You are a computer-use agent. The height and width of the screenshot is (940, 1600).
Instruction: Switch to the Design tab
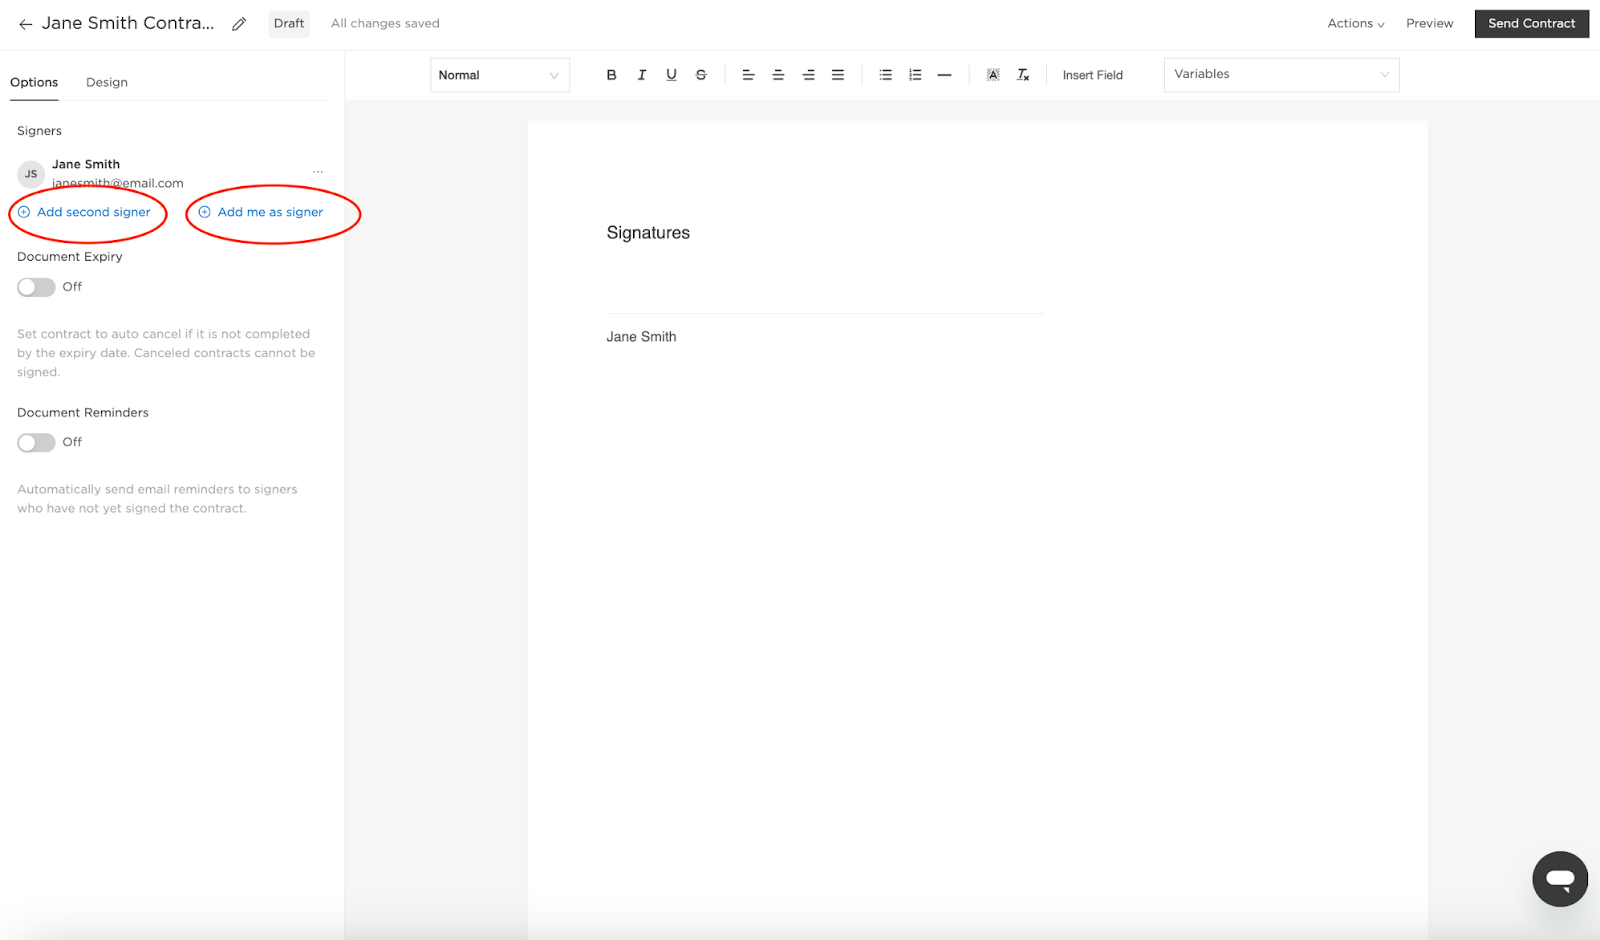107,82
